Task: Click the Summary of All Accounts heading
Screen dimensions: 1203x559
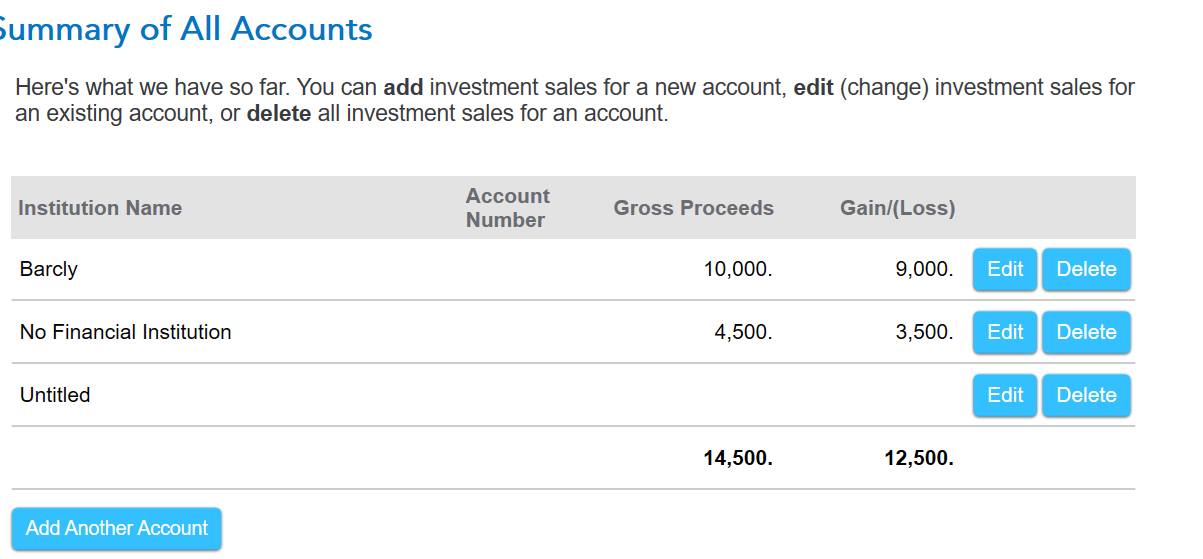Action: pos(186,29)
